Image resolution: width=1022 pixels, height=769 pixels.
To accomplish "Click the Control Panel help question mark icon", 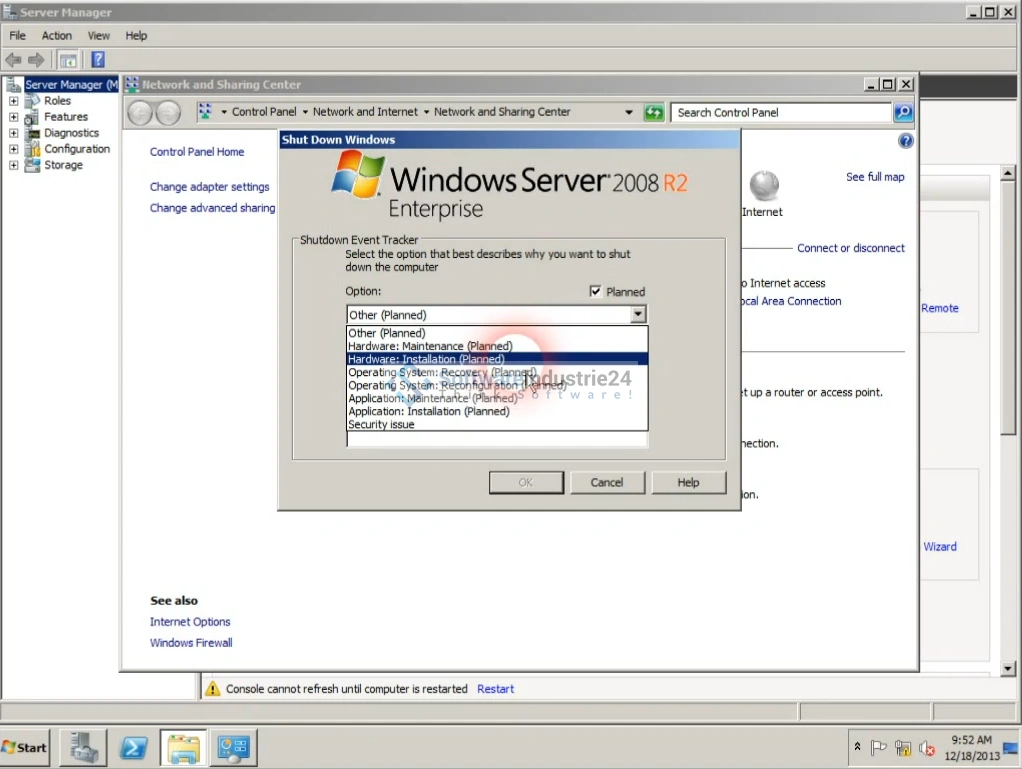I will 905,141.
